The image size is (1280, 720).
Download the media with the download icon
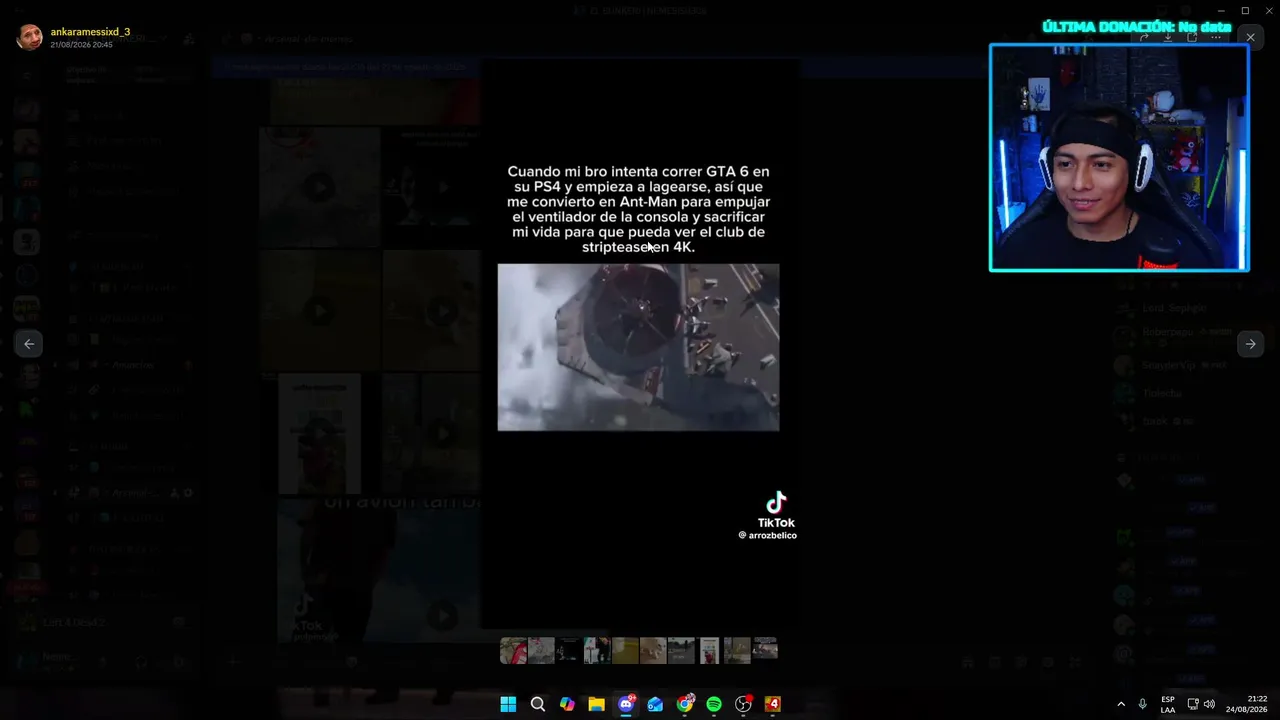tap(1168, 37)
